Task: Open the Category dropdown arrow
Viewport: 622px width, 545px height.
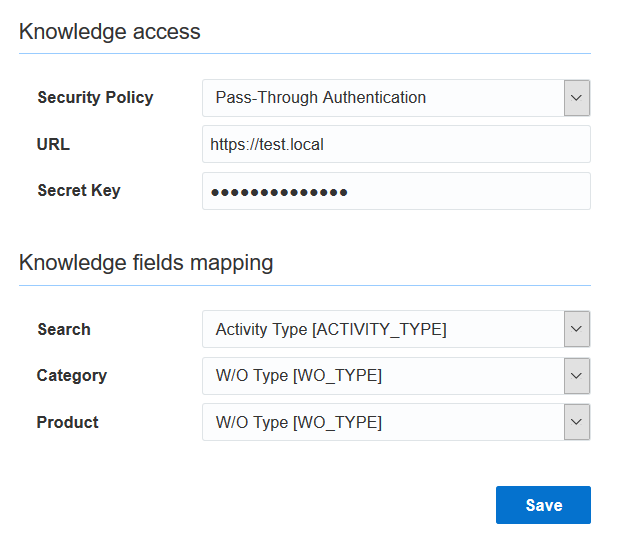Action: pyautogui.click(x=576, y=376)
